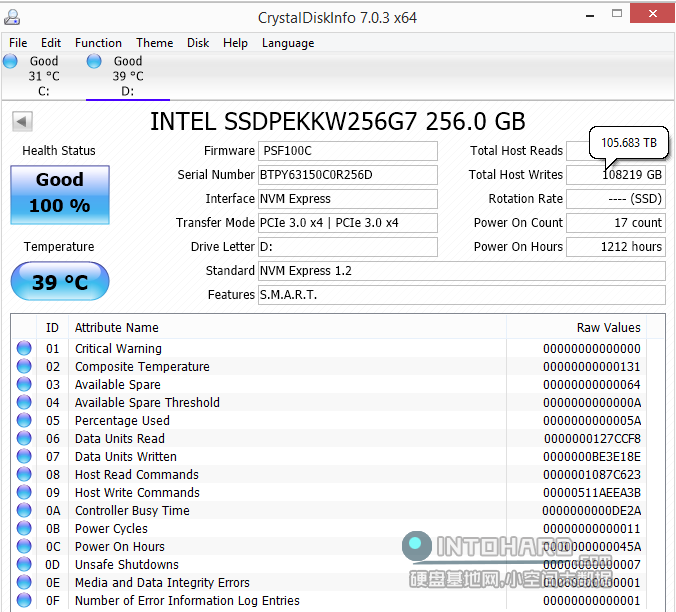The height and width of the screenshot is (612, 676).
Task: Click the Transfer Mode field
Action: (348, 223)
